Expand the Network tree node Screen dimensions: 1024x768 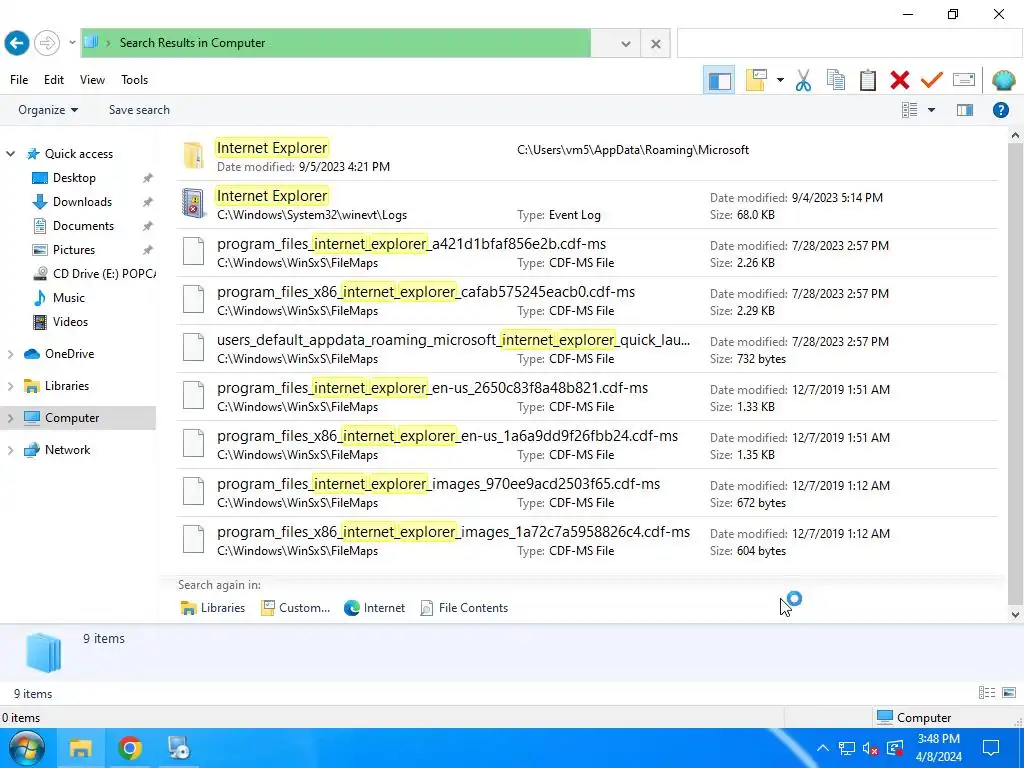(10, 450)
